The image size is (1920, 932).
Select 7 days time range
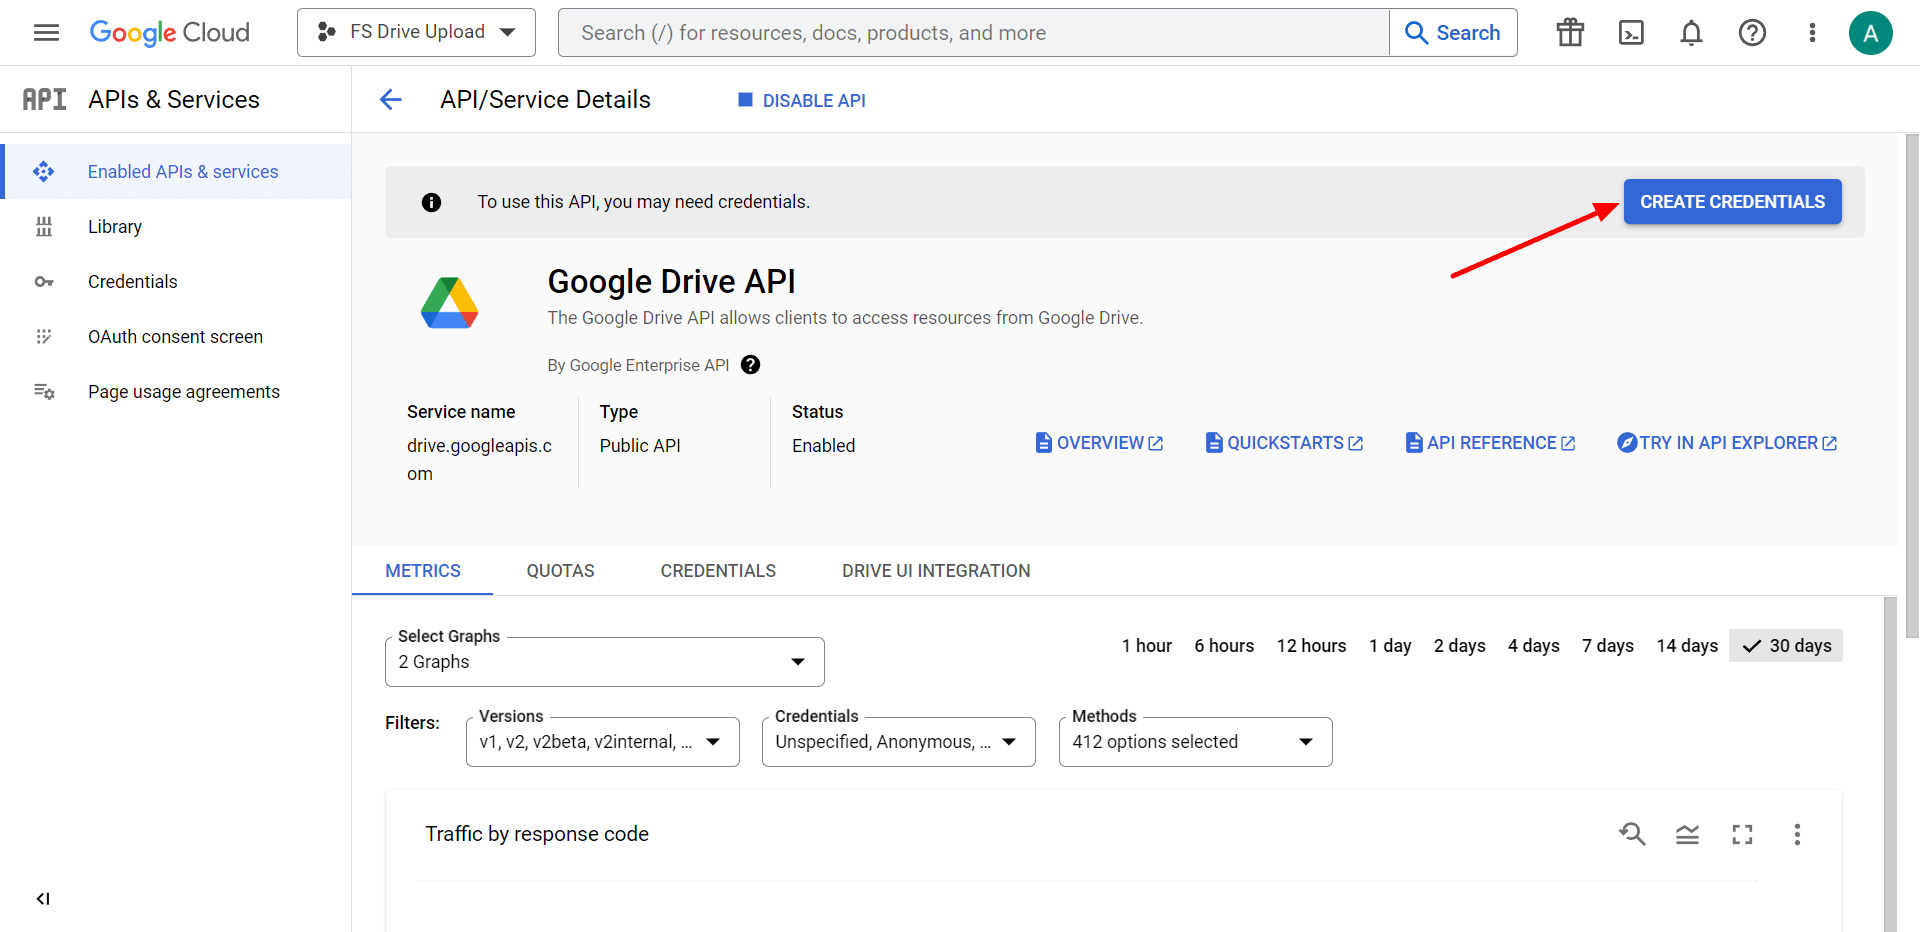click(x=1608, y=646)
